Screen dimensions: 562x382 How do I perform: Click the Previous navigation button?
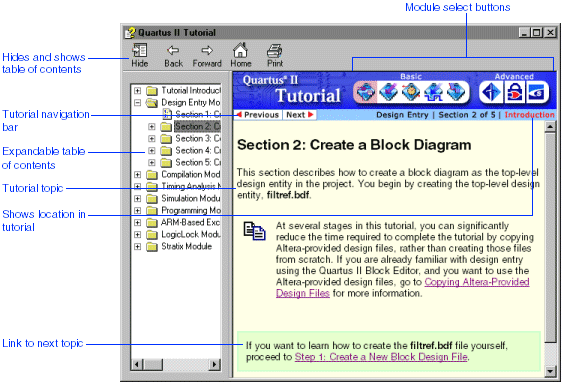(258, 115)
